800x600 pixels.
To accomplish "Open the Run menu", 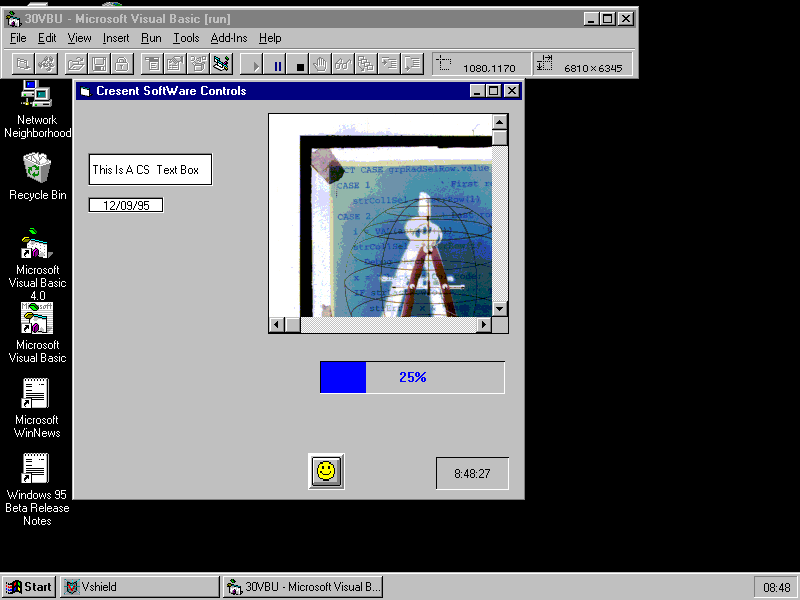I will coord(151,38).
